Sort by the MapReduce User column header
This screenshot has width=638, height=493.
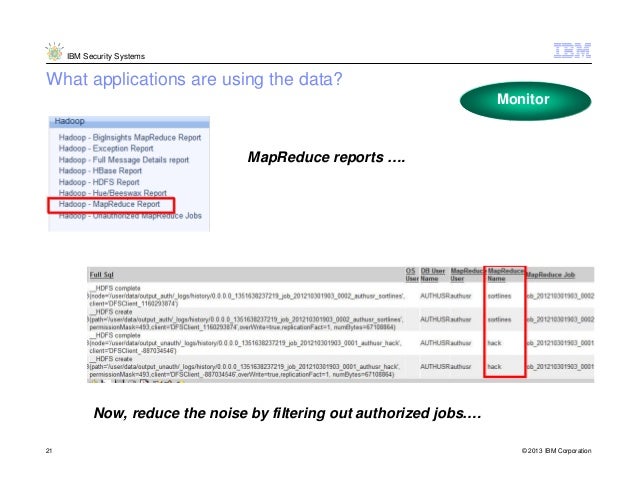tap(466, 275)
